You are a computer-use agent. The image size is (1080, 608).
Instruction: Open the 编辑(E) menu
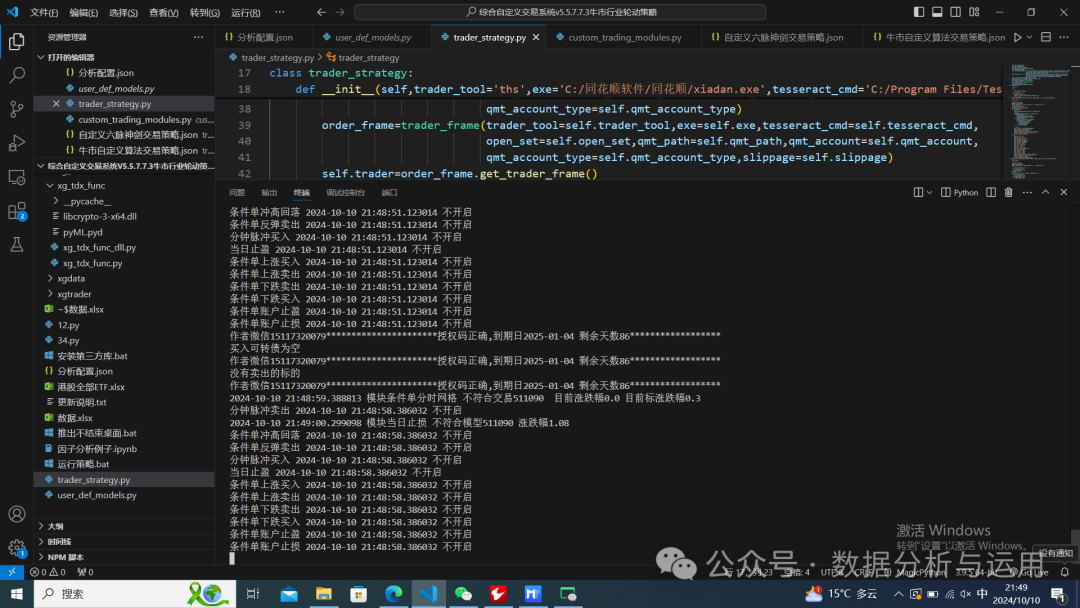pos(84,12)
